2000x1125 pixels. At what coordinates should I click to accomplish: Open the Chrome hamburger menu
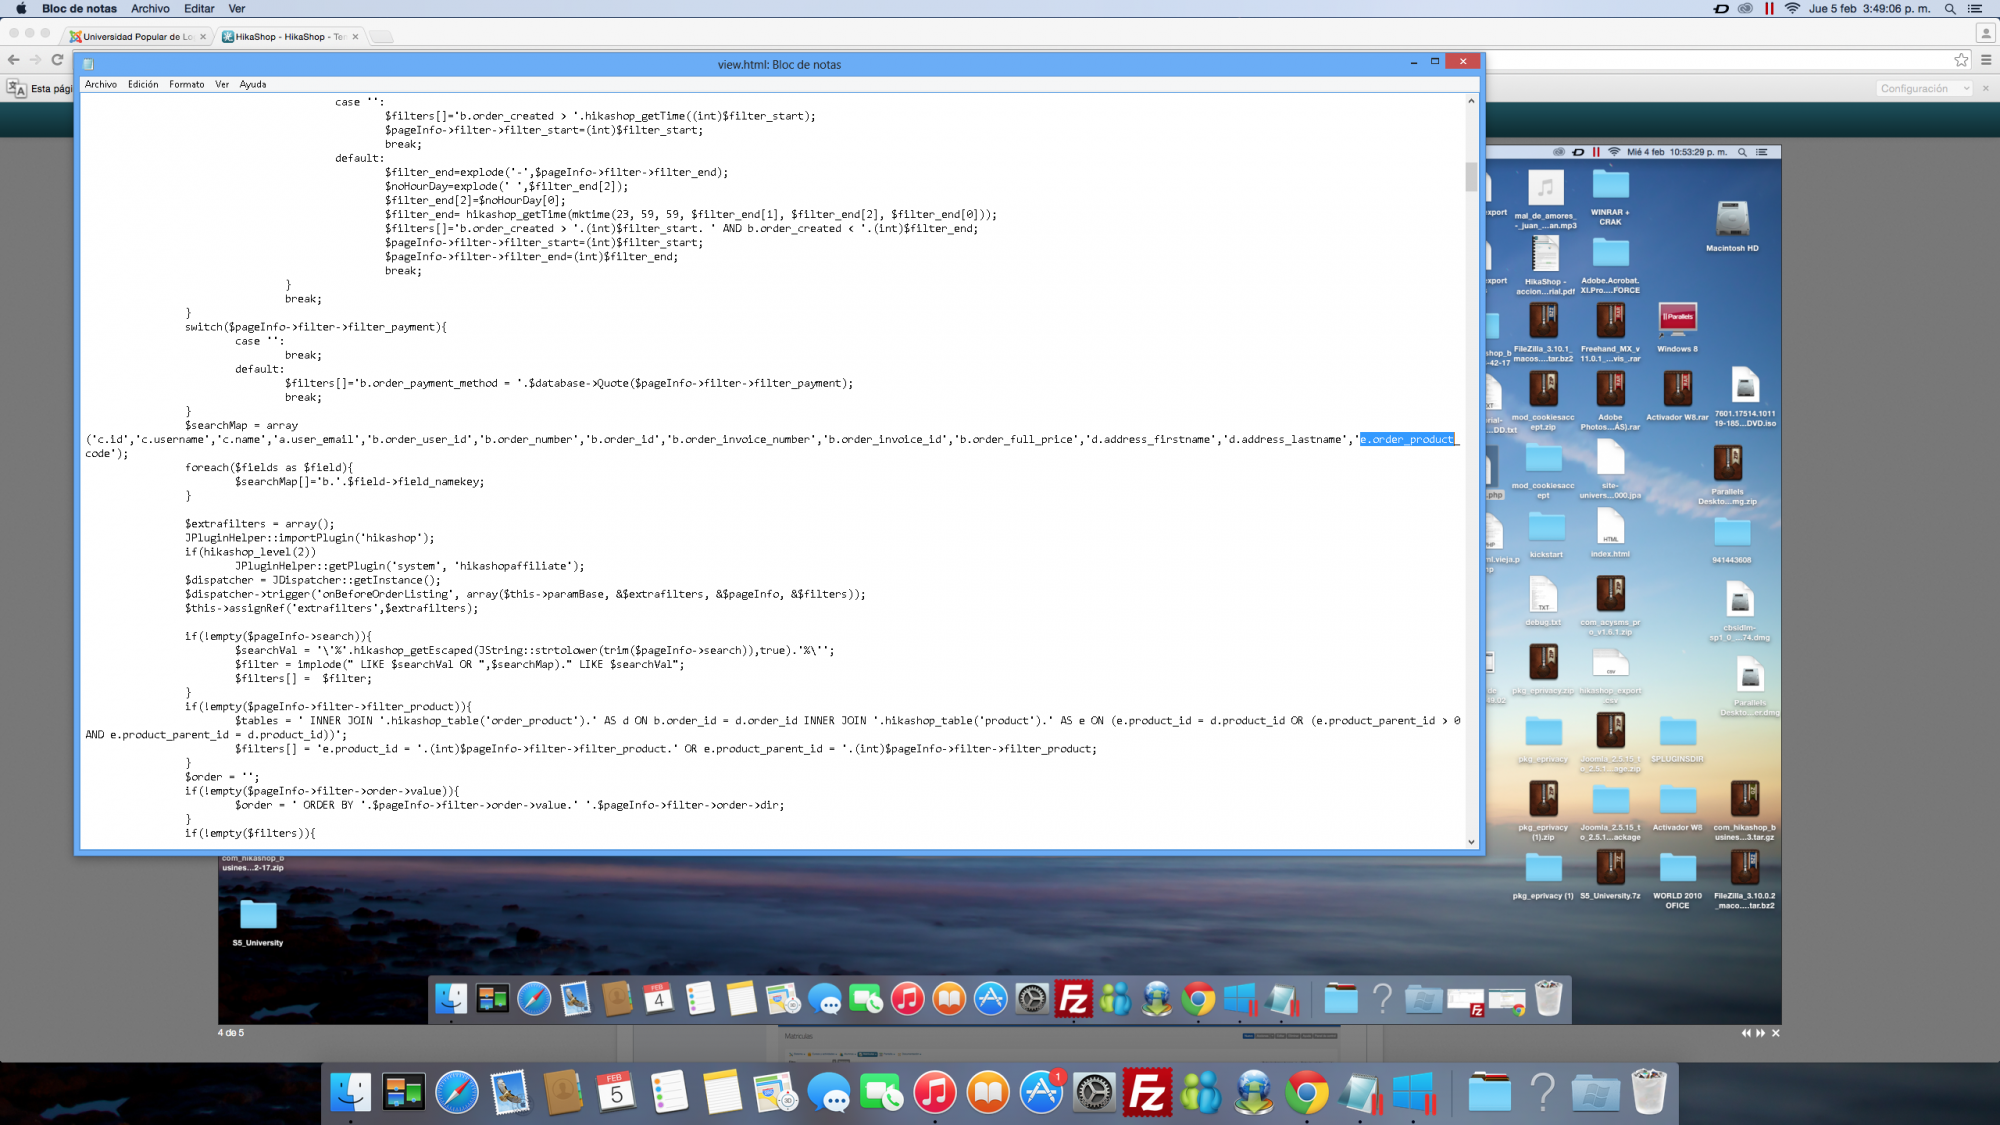click(x=1986, y=60)
